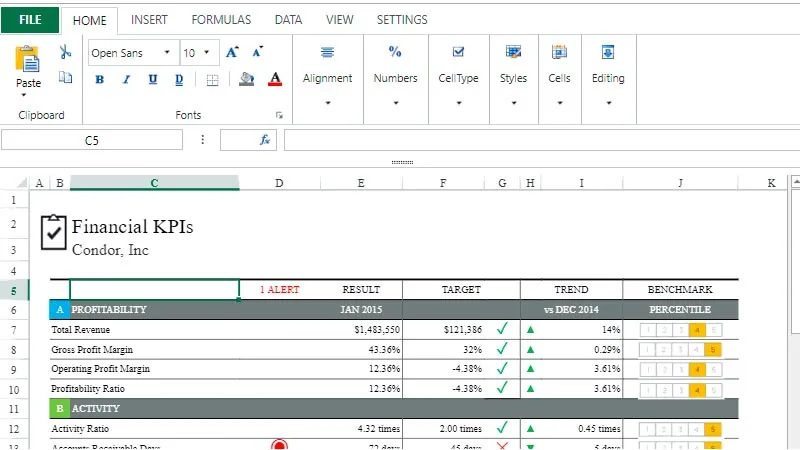This screenshot has width=800, height=450.
Task: Open the Alignment icon group
Action: point(328,52)
